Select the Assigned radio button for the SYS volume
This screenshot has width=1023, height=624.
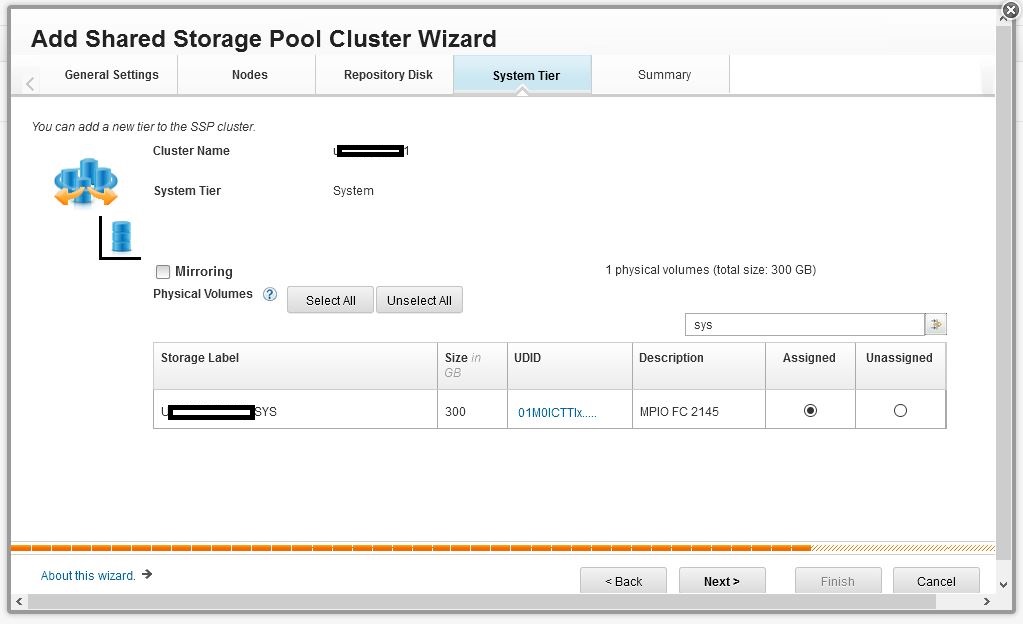point(810,410)
